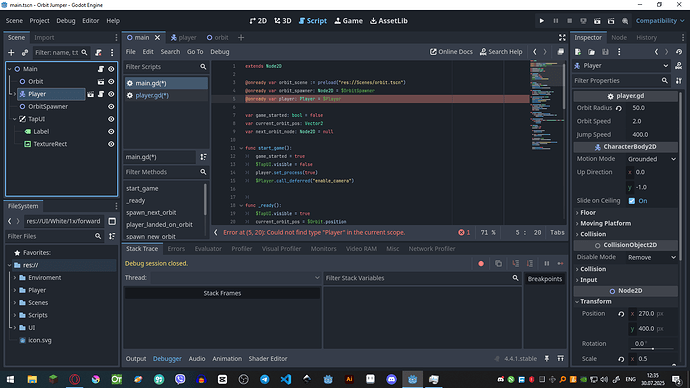Open Online Docs link

pyautogui.click(x=451, y=52)
